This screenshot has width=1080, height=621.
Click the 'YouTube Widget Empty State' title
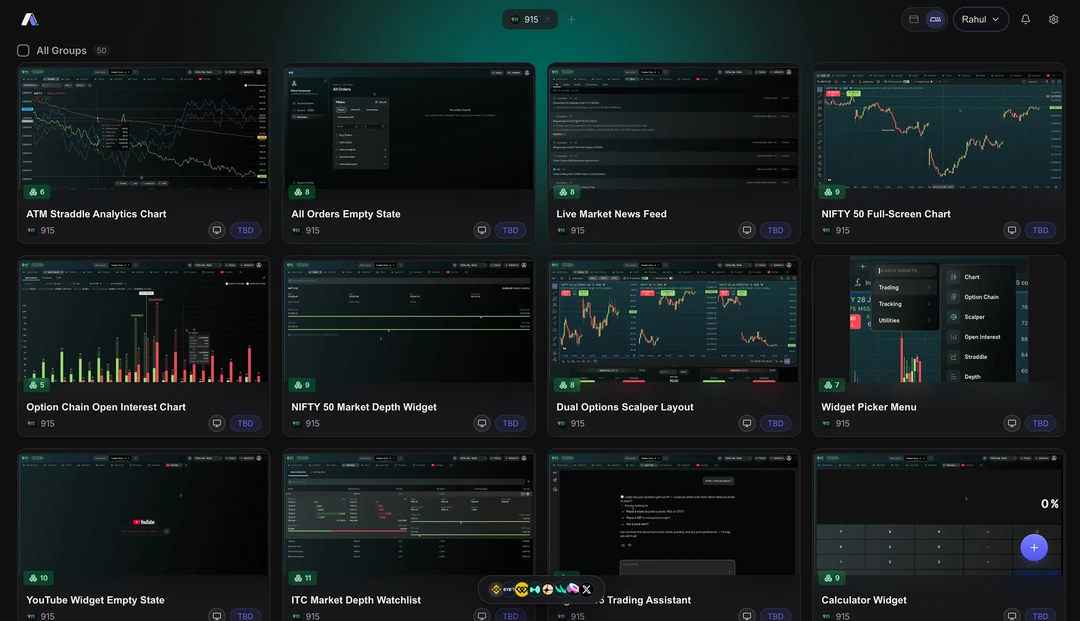pyautogui.click(x=95, y=600)
